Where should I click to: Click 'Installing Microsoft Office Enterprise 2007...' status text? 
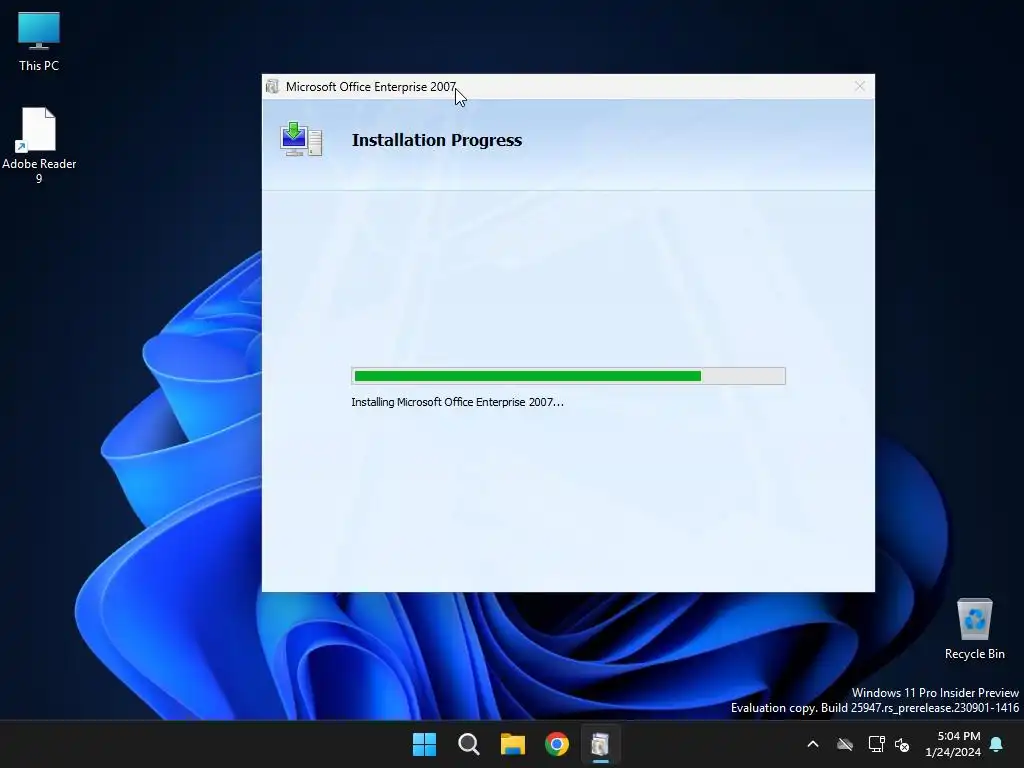coord(457,402)
